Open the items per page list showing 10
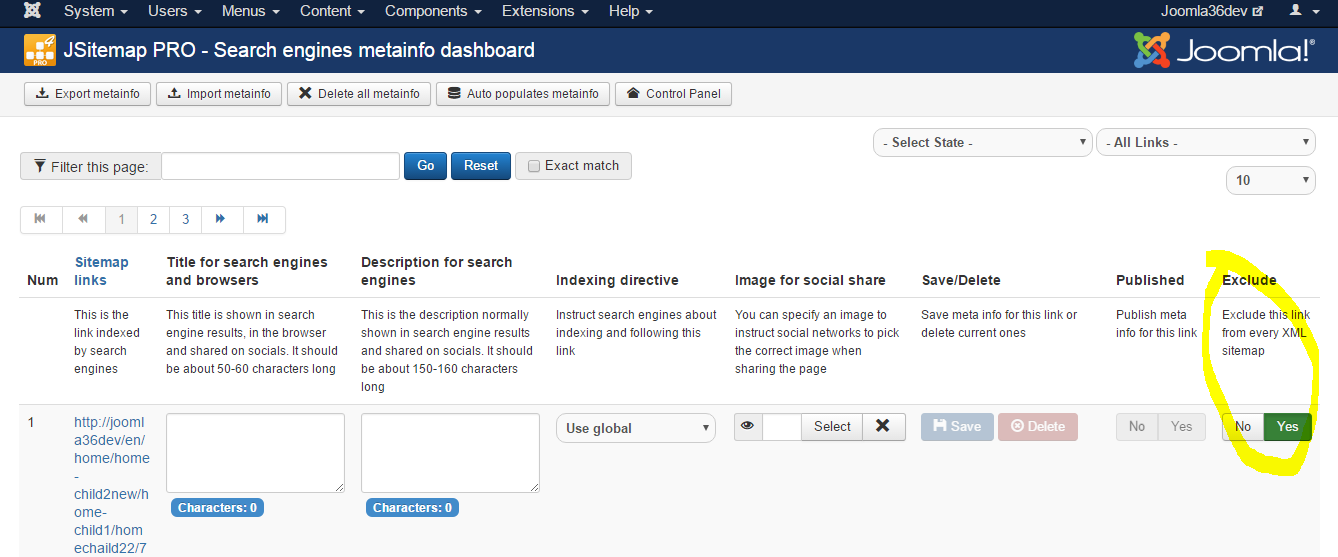Screen dimensions: 1338x557 1271,180
